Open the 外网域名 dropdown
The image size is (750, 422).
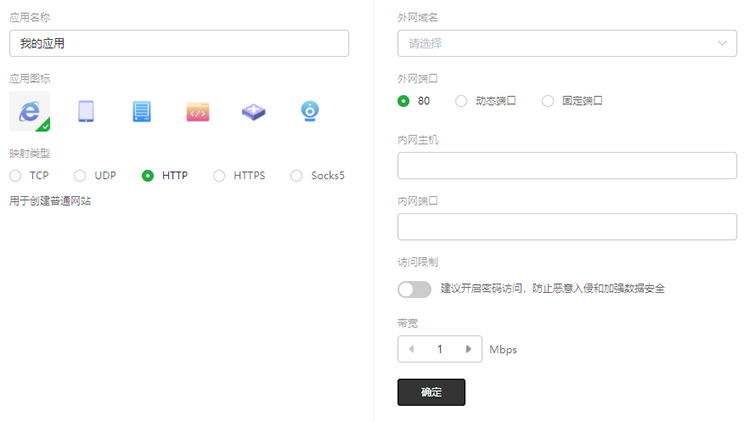(567, 43)
